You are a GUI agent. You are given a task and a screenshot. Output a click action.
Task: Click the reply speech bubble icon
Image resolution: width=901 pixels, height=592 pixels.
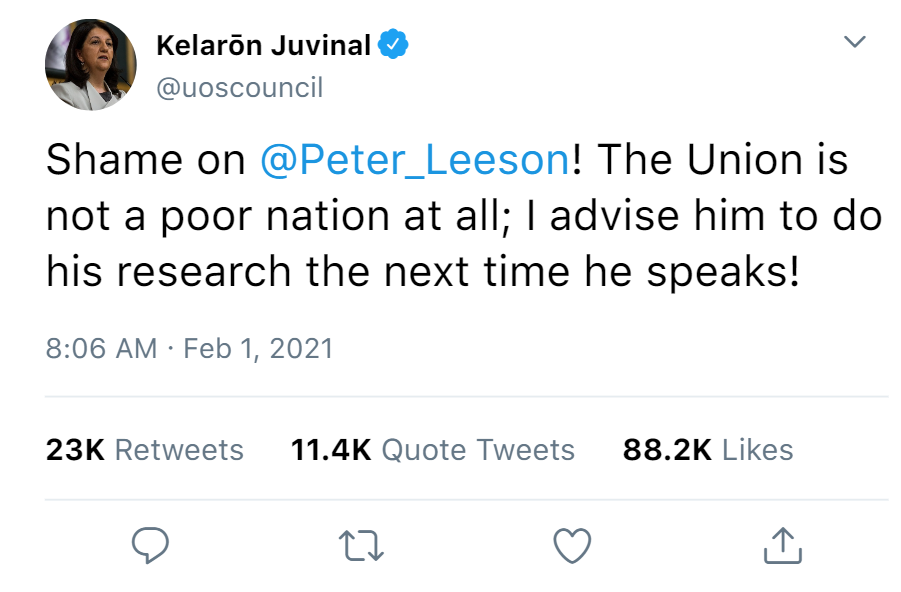pyautogui.click(x=150, y=545)
